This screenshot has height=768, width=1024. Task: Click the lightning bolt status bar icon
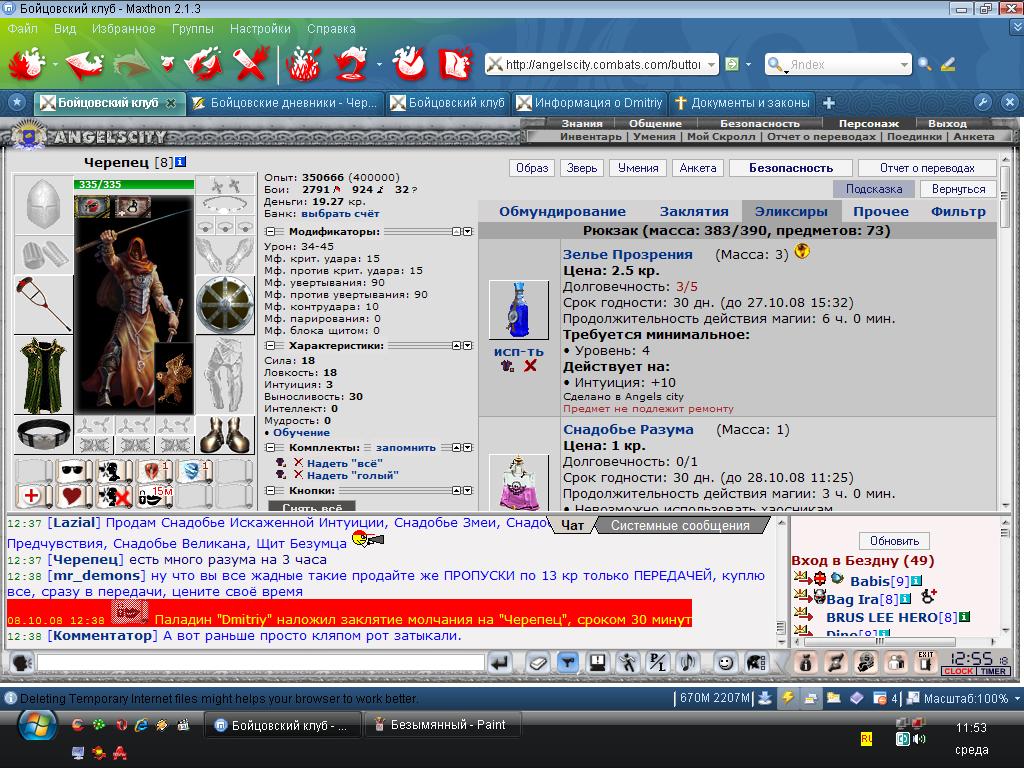(x=788, y=698)
